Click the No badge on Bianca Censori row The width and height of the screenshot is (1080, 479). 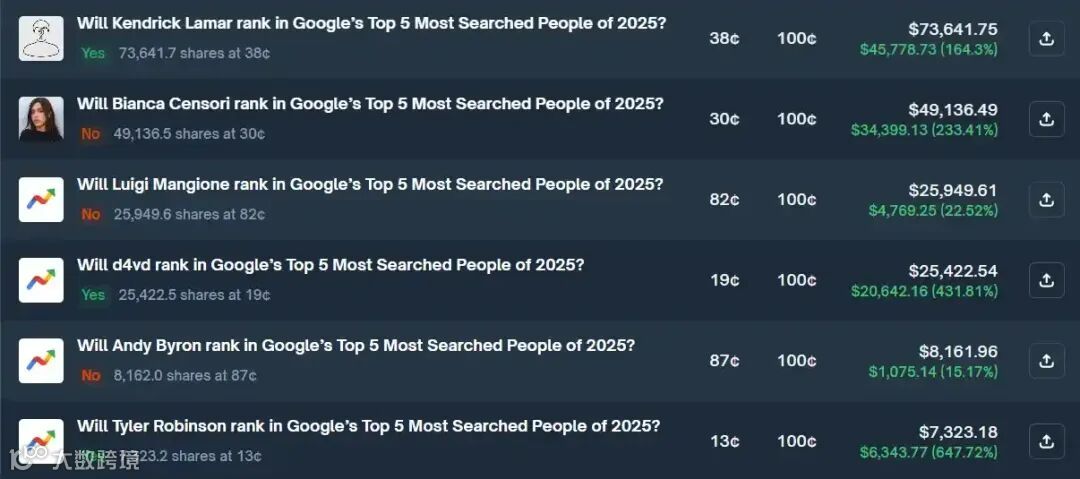[x=91, y=133]
